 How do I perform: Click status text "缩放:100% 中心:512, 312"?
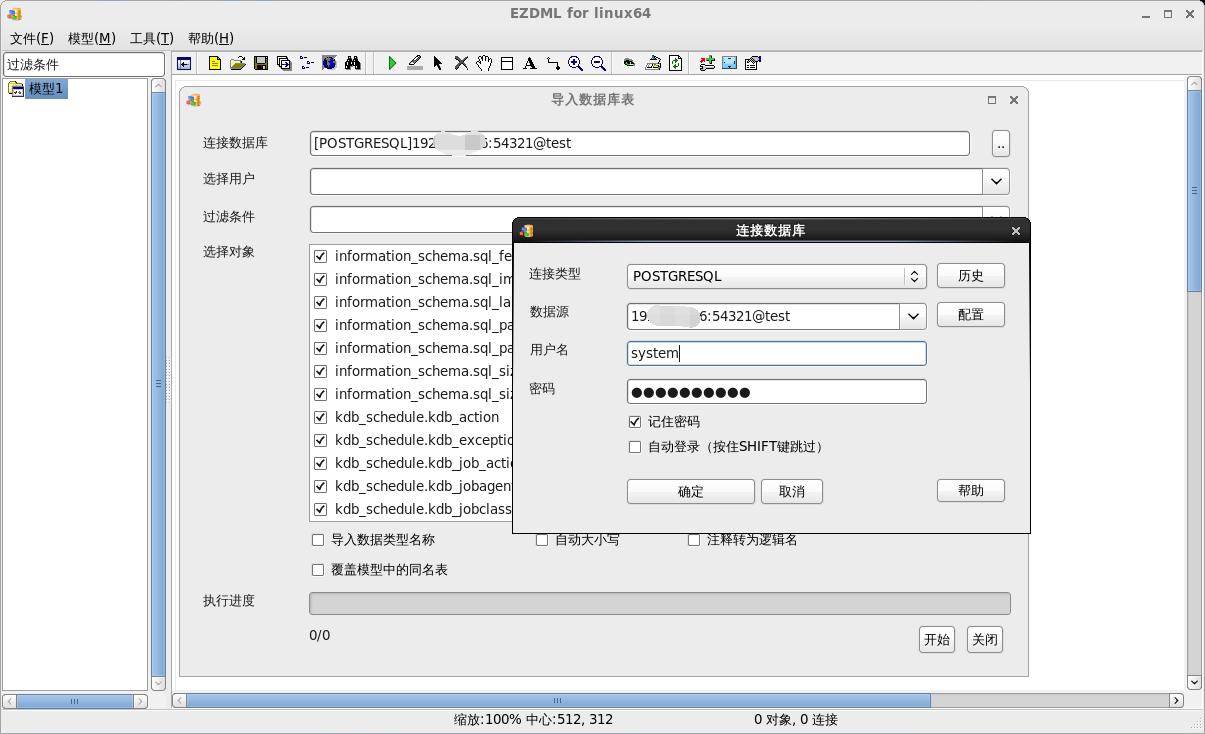533,720
